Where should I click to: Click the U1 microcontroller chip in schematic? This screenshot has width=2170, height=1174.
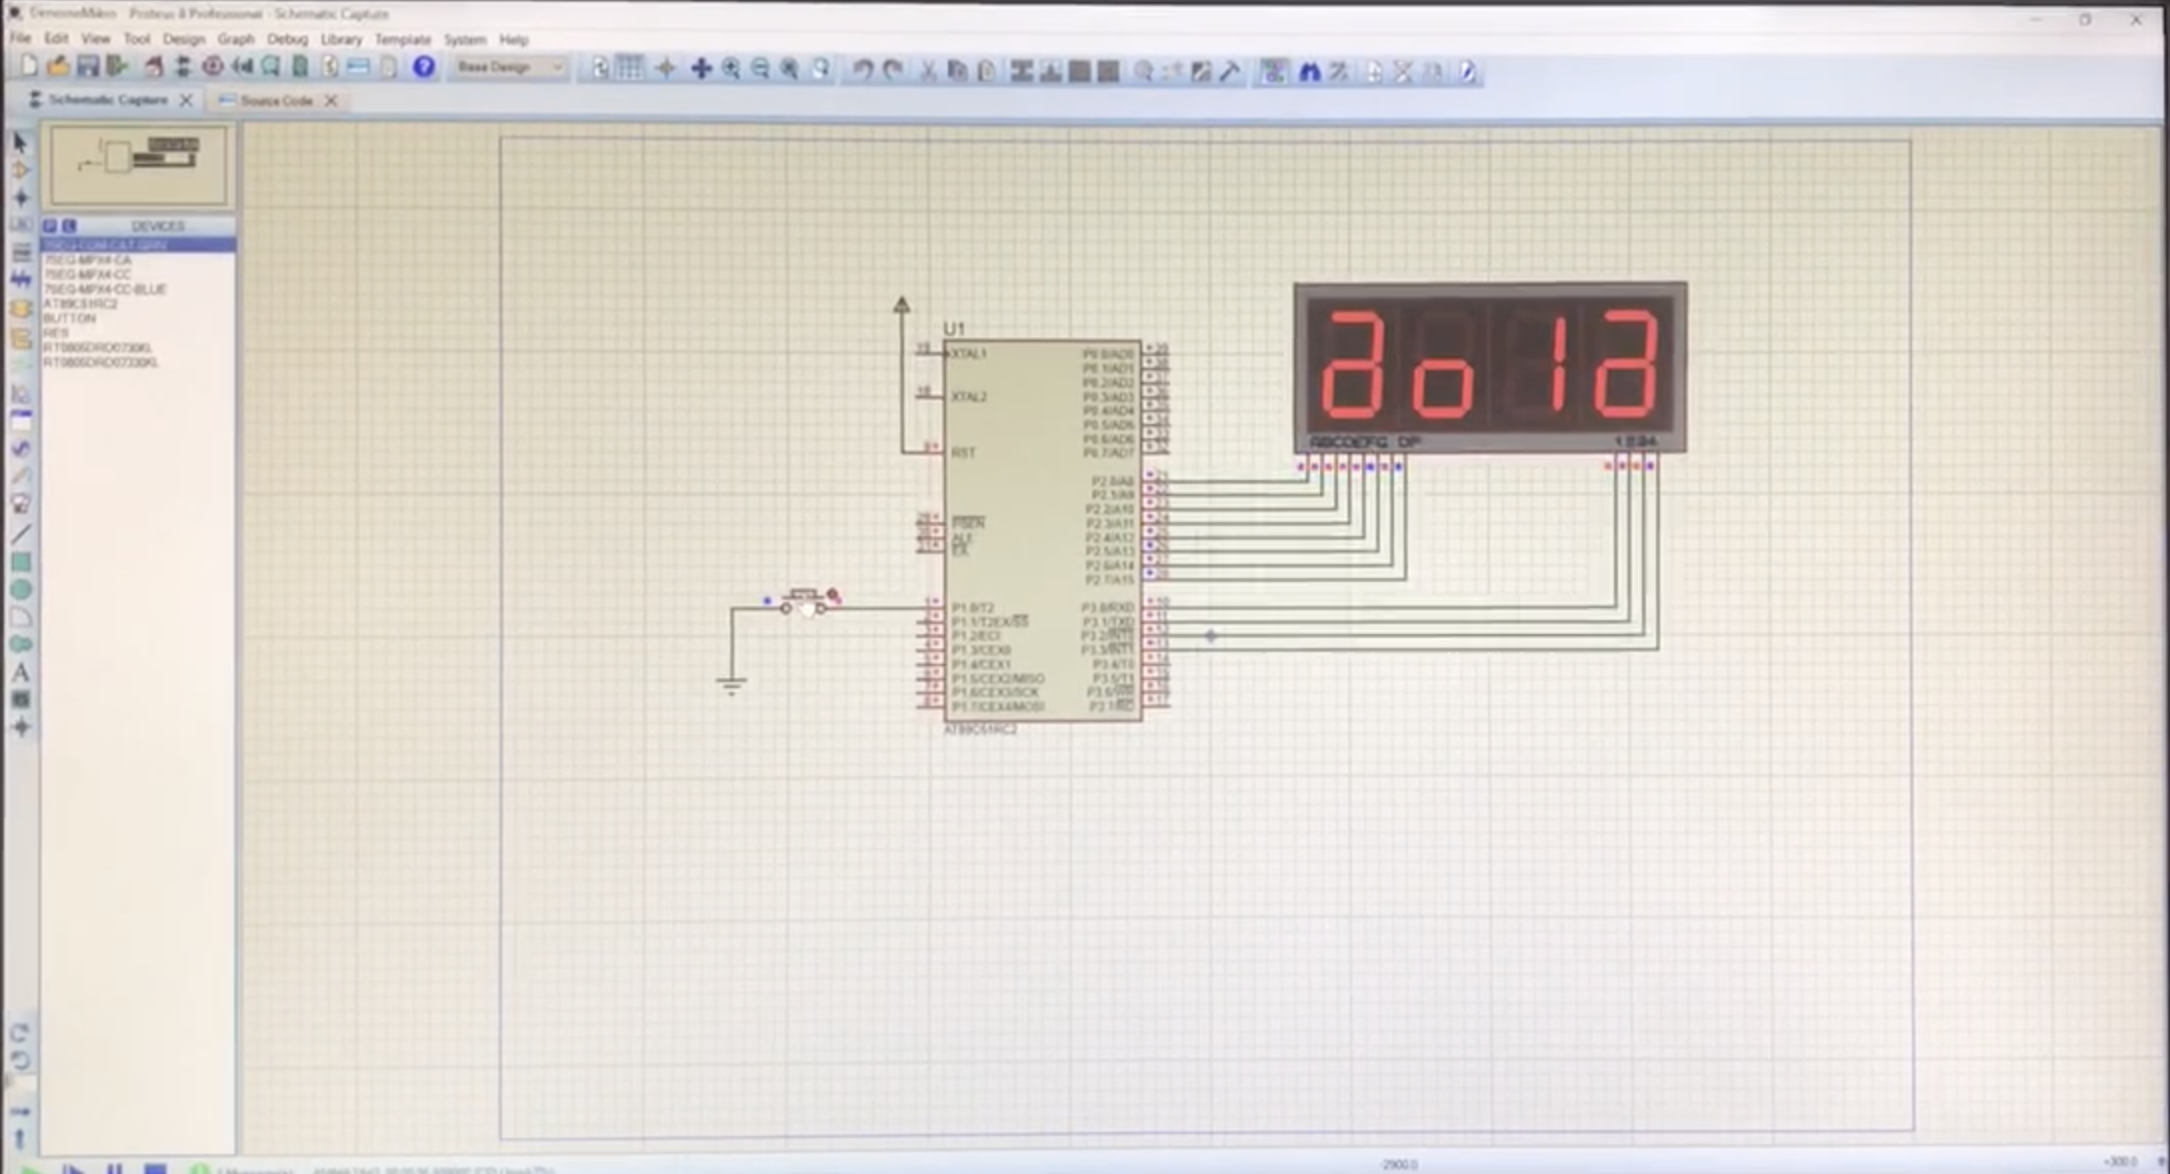(1043, 530)
